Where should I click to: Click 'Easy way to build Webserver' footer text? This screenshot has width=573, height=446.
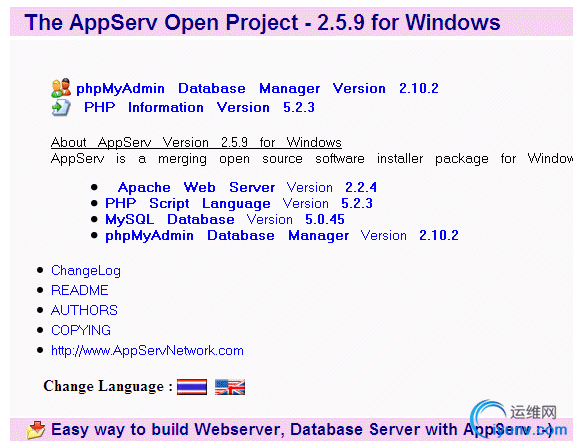[x=168, y=430]
